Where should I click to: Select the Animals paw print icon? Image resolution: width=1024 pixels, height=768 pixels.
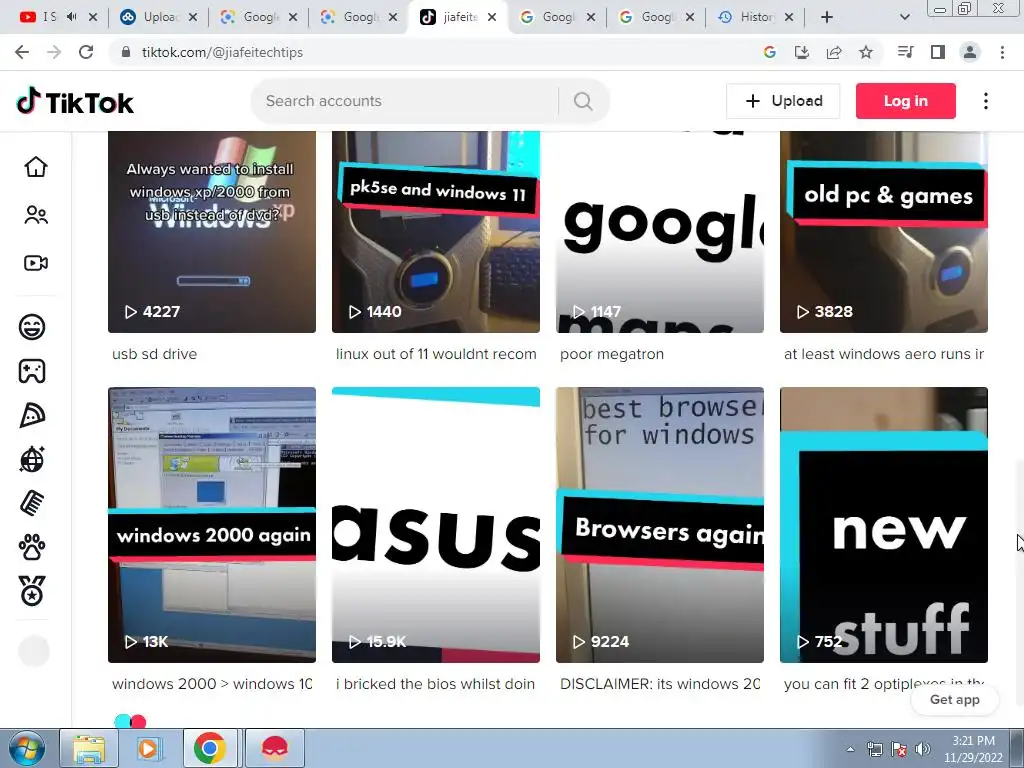tap(32, 547)
